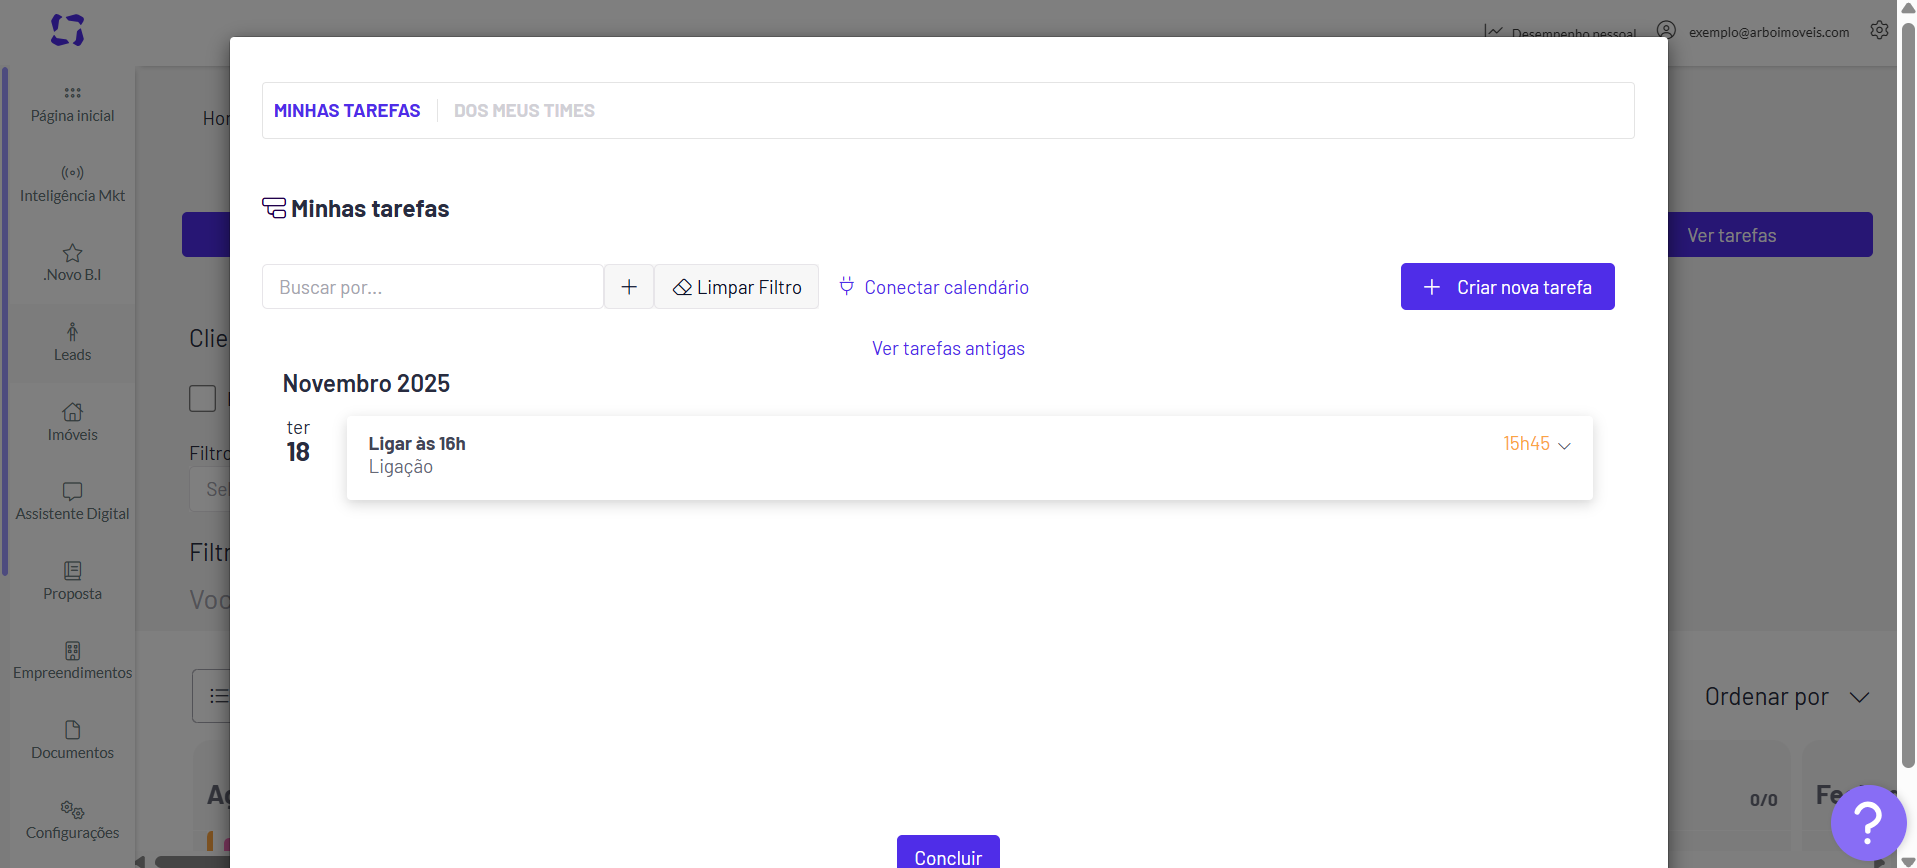Click the Limpar Filtro button
This screenshot has width=1917, height=868.
coord(737,287)
